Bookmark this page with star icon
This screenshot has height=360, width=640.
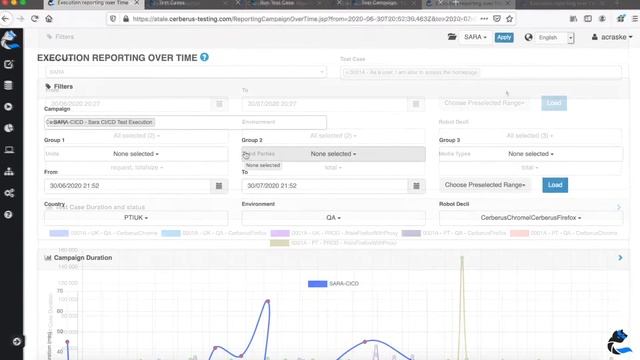tap(509, 19)
